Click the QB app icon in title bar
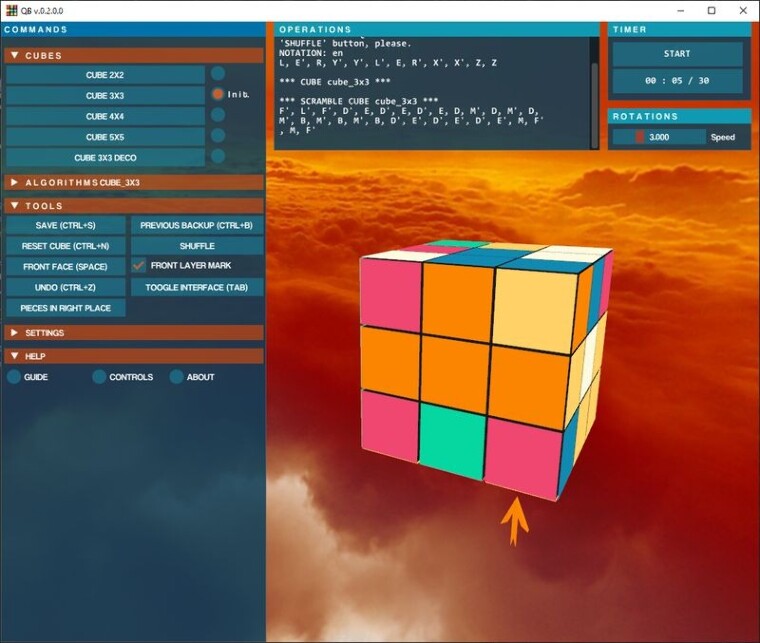760x643 pixels. [x=11, y=10]
